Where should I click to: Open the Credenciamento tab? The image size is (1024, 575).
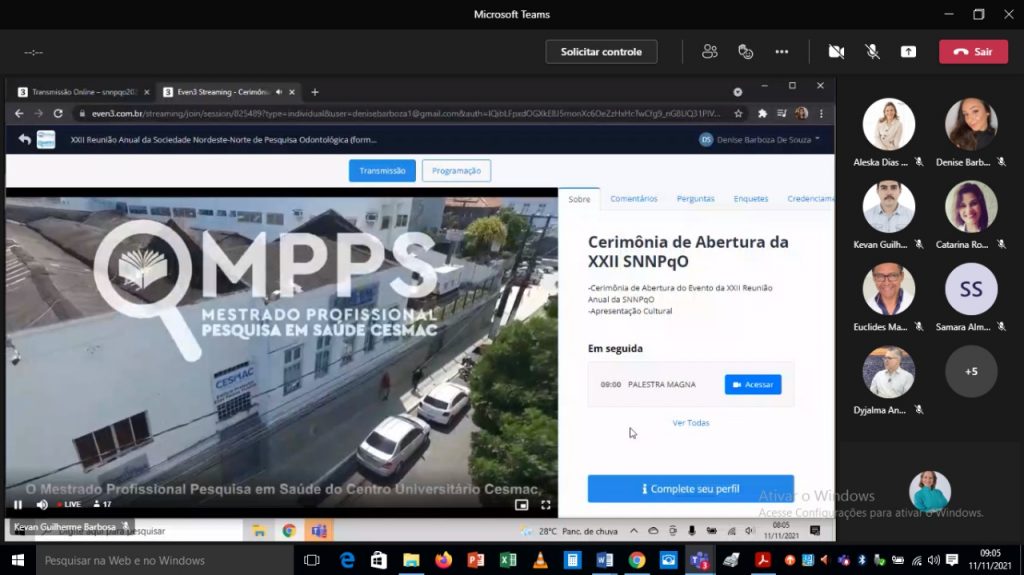pos(810,199)
